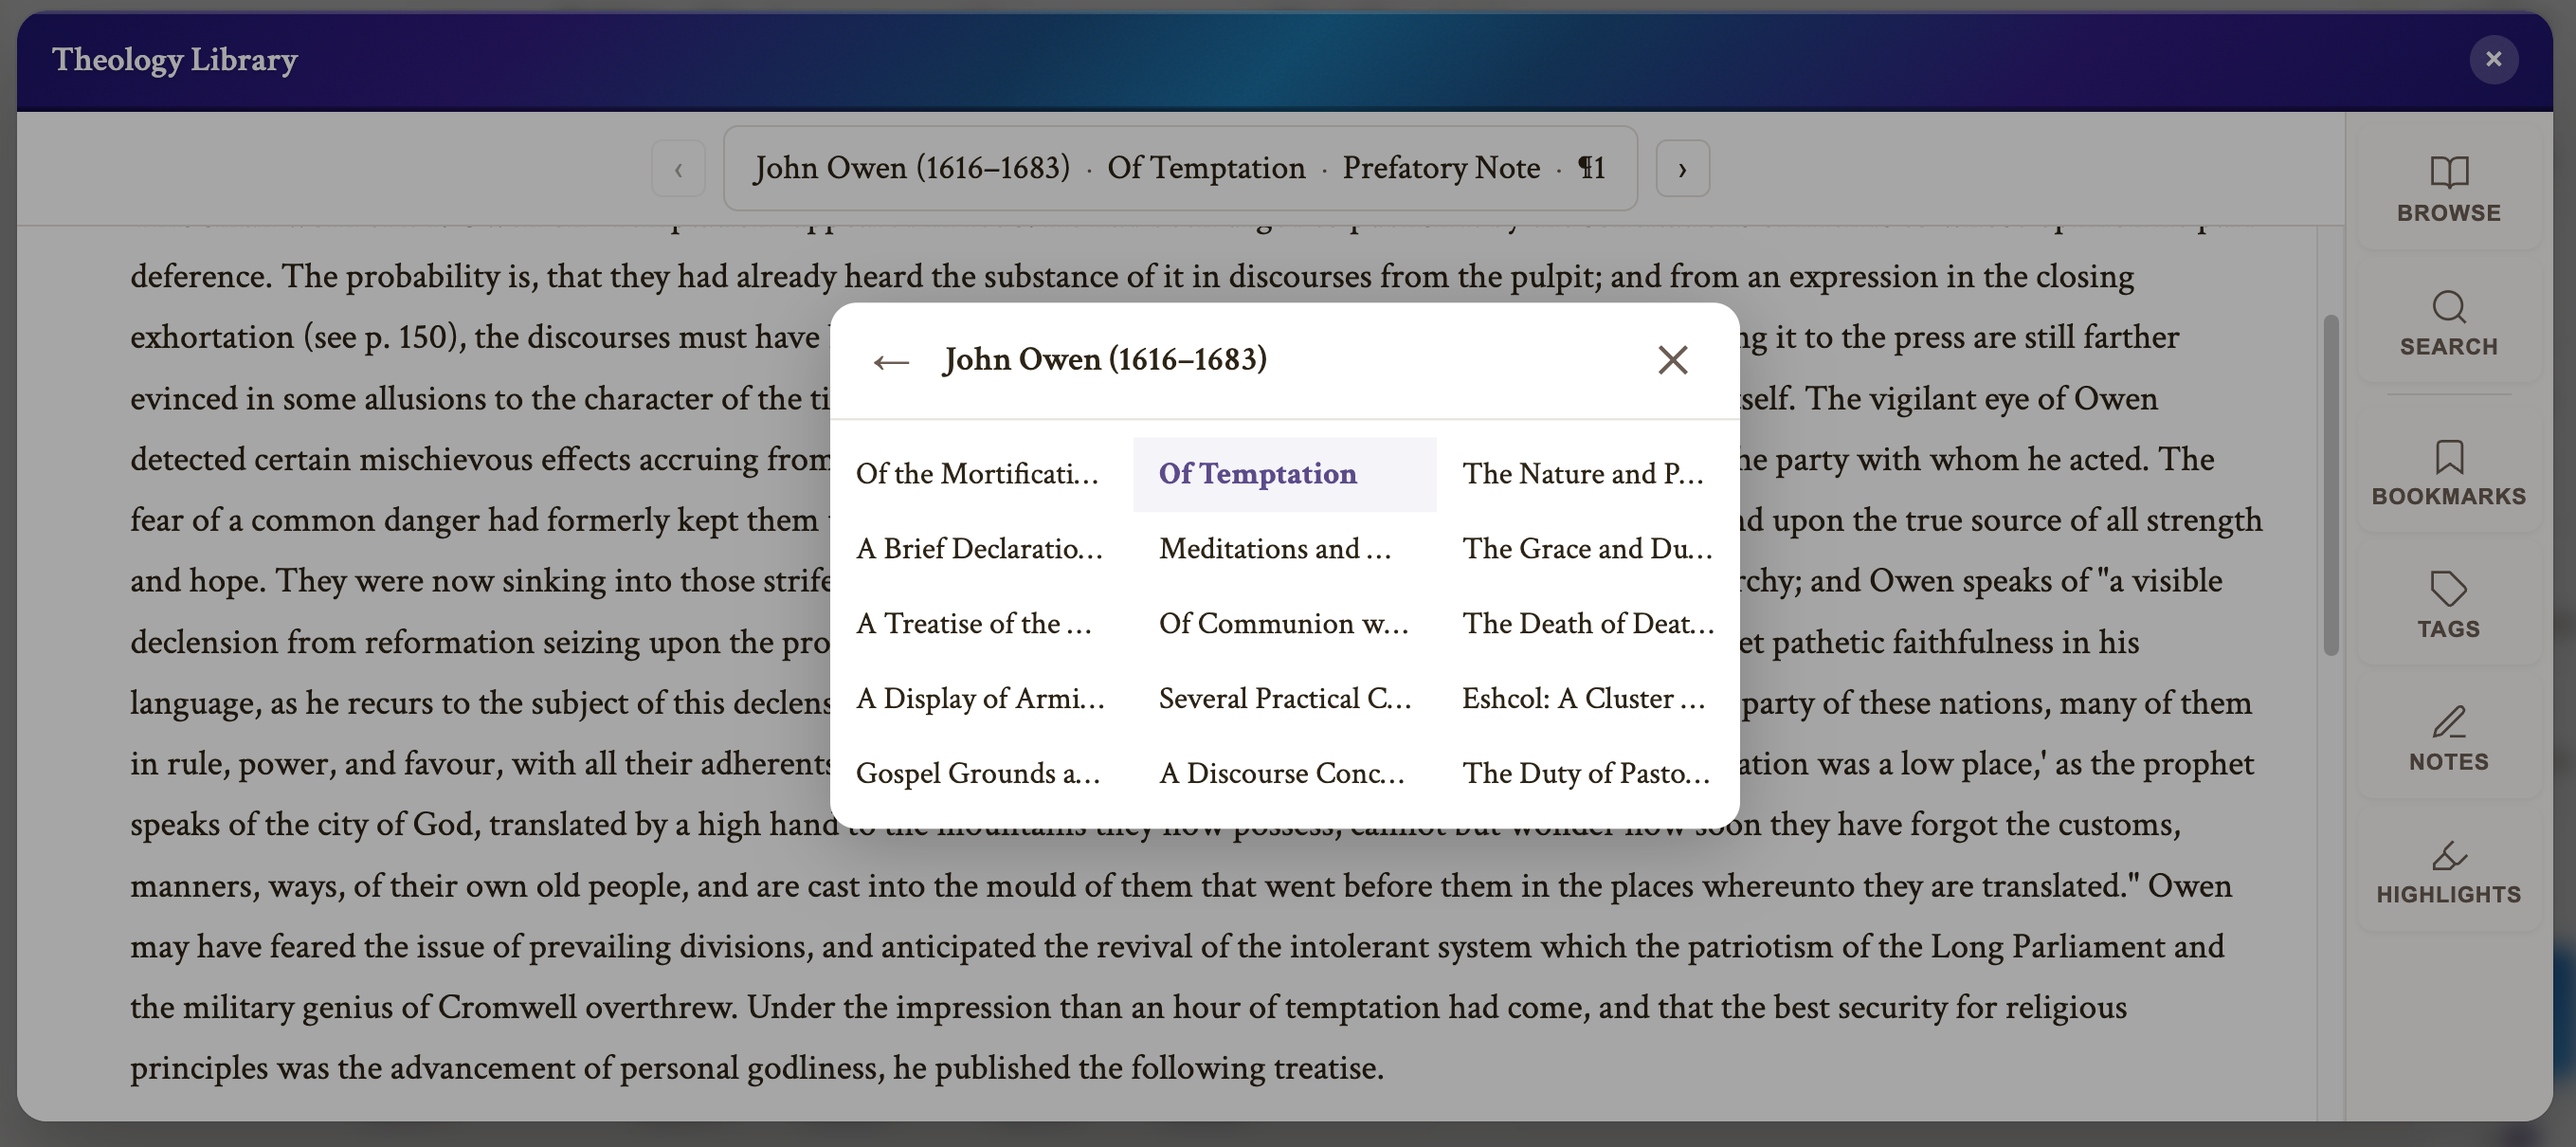Open Of Communion w… work
Image resolution: width=2576 pixels, height=1147 pixels.
click(1284, 624)
